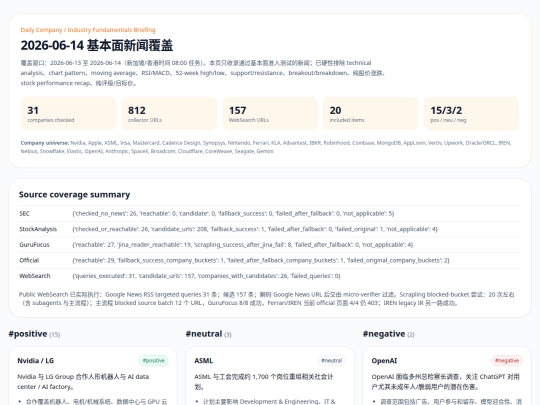Screen dimensions: 540x405
Task: Click the 'GuruFocus' source row label
Action: (34, 245)
